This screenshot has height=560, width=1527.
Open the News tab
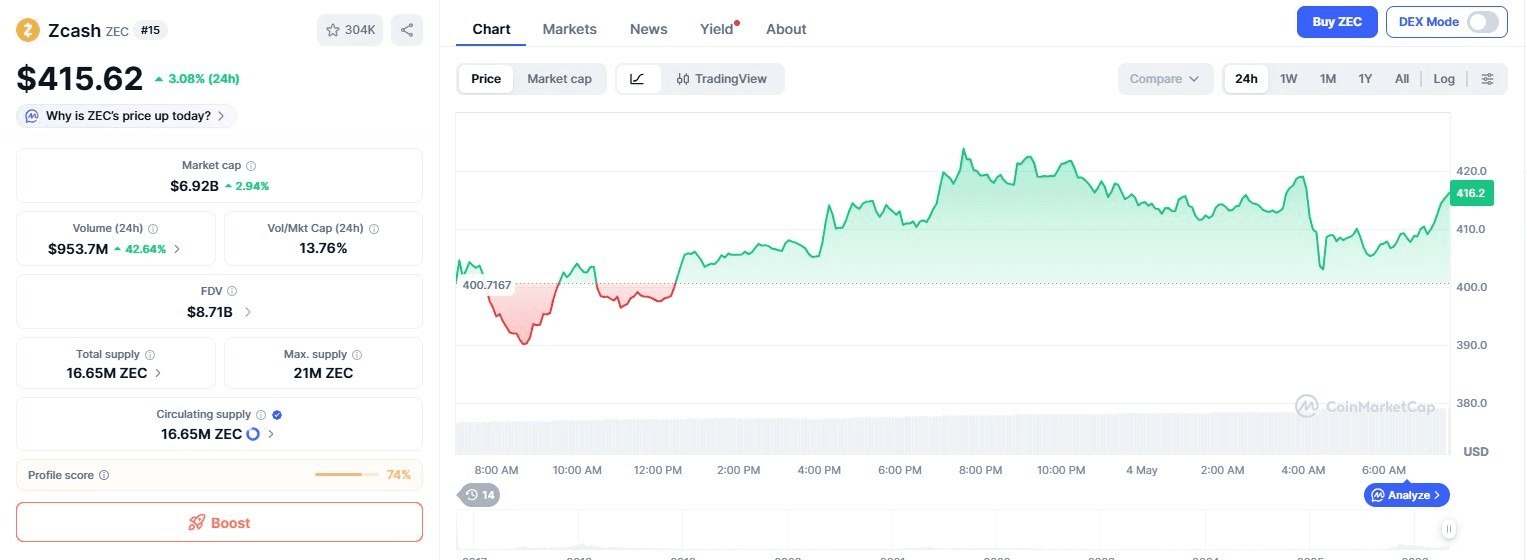649,29
